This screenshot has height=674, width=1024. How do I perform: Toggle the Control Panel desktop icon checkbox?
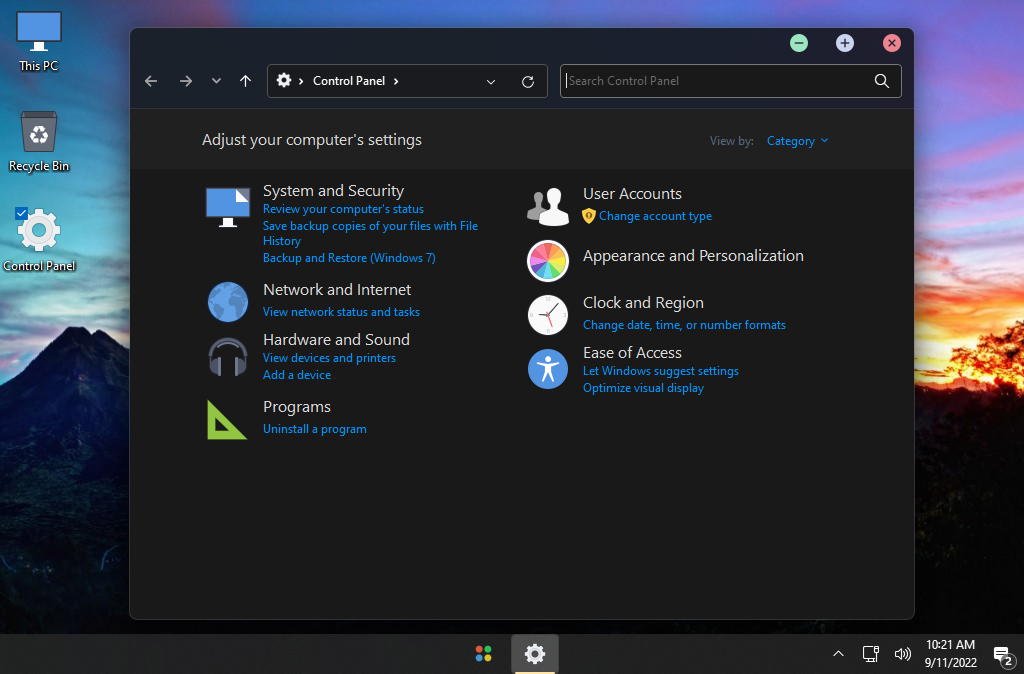tap(21, 213)
